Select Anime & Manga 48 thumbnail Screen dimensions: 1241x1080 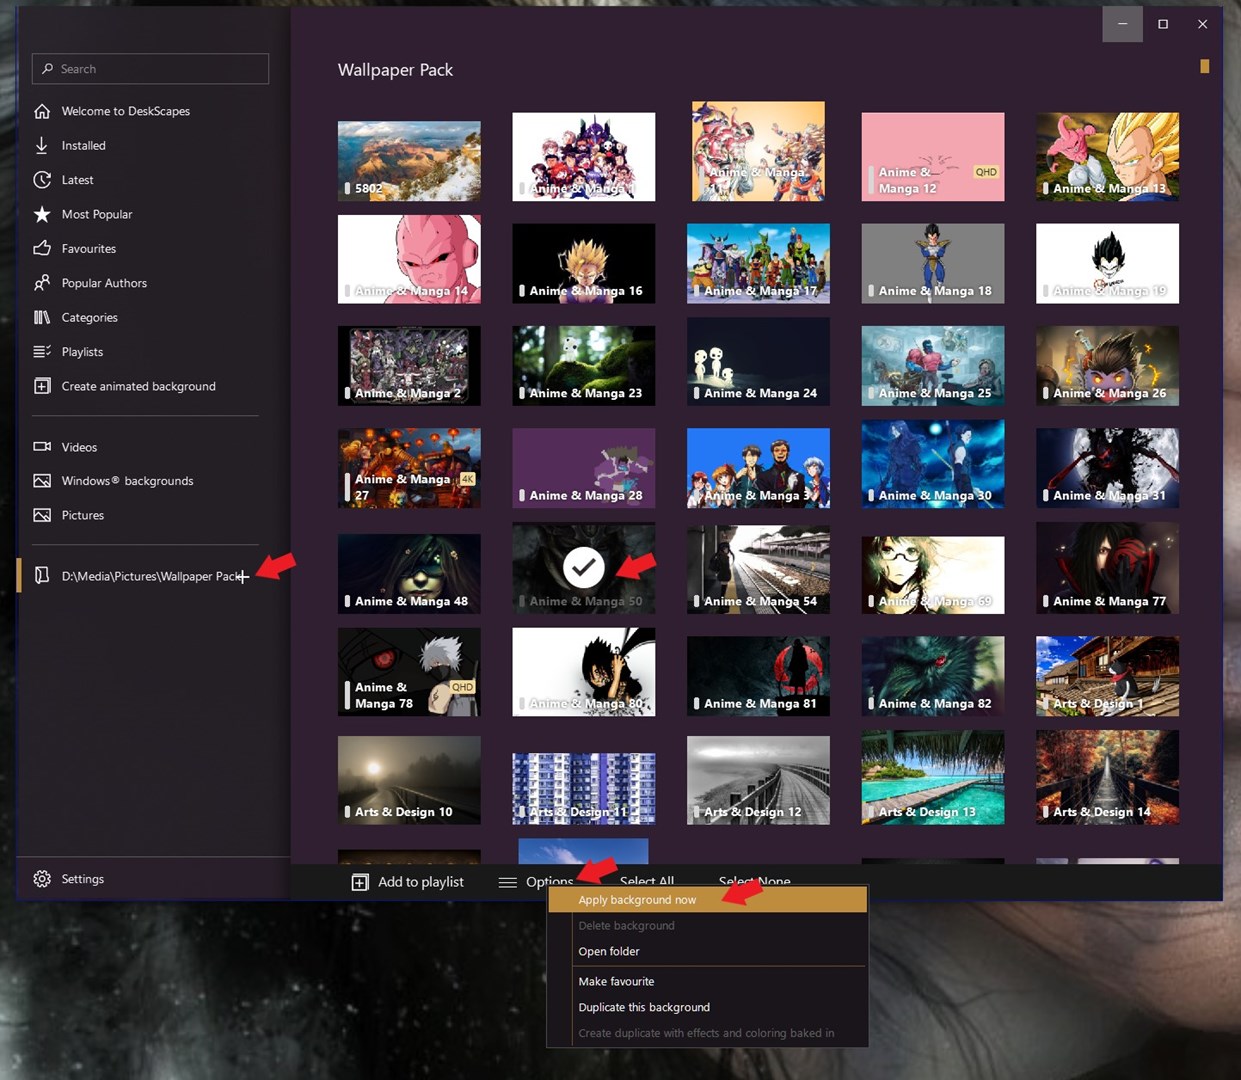tap(409, 573)
